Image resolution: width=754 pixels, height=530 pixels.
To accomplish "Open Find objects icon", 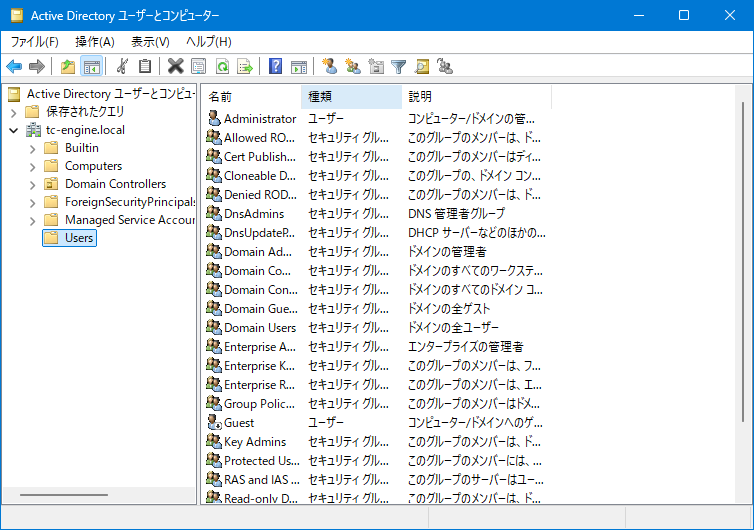I will pyautogui.click(x=422, y=66).
